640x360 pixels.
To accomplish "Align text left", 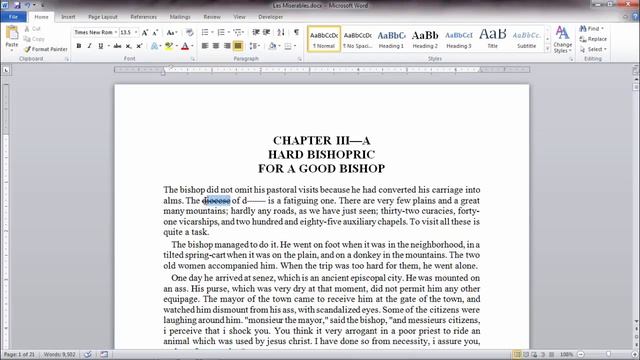I will click(205, 46).
